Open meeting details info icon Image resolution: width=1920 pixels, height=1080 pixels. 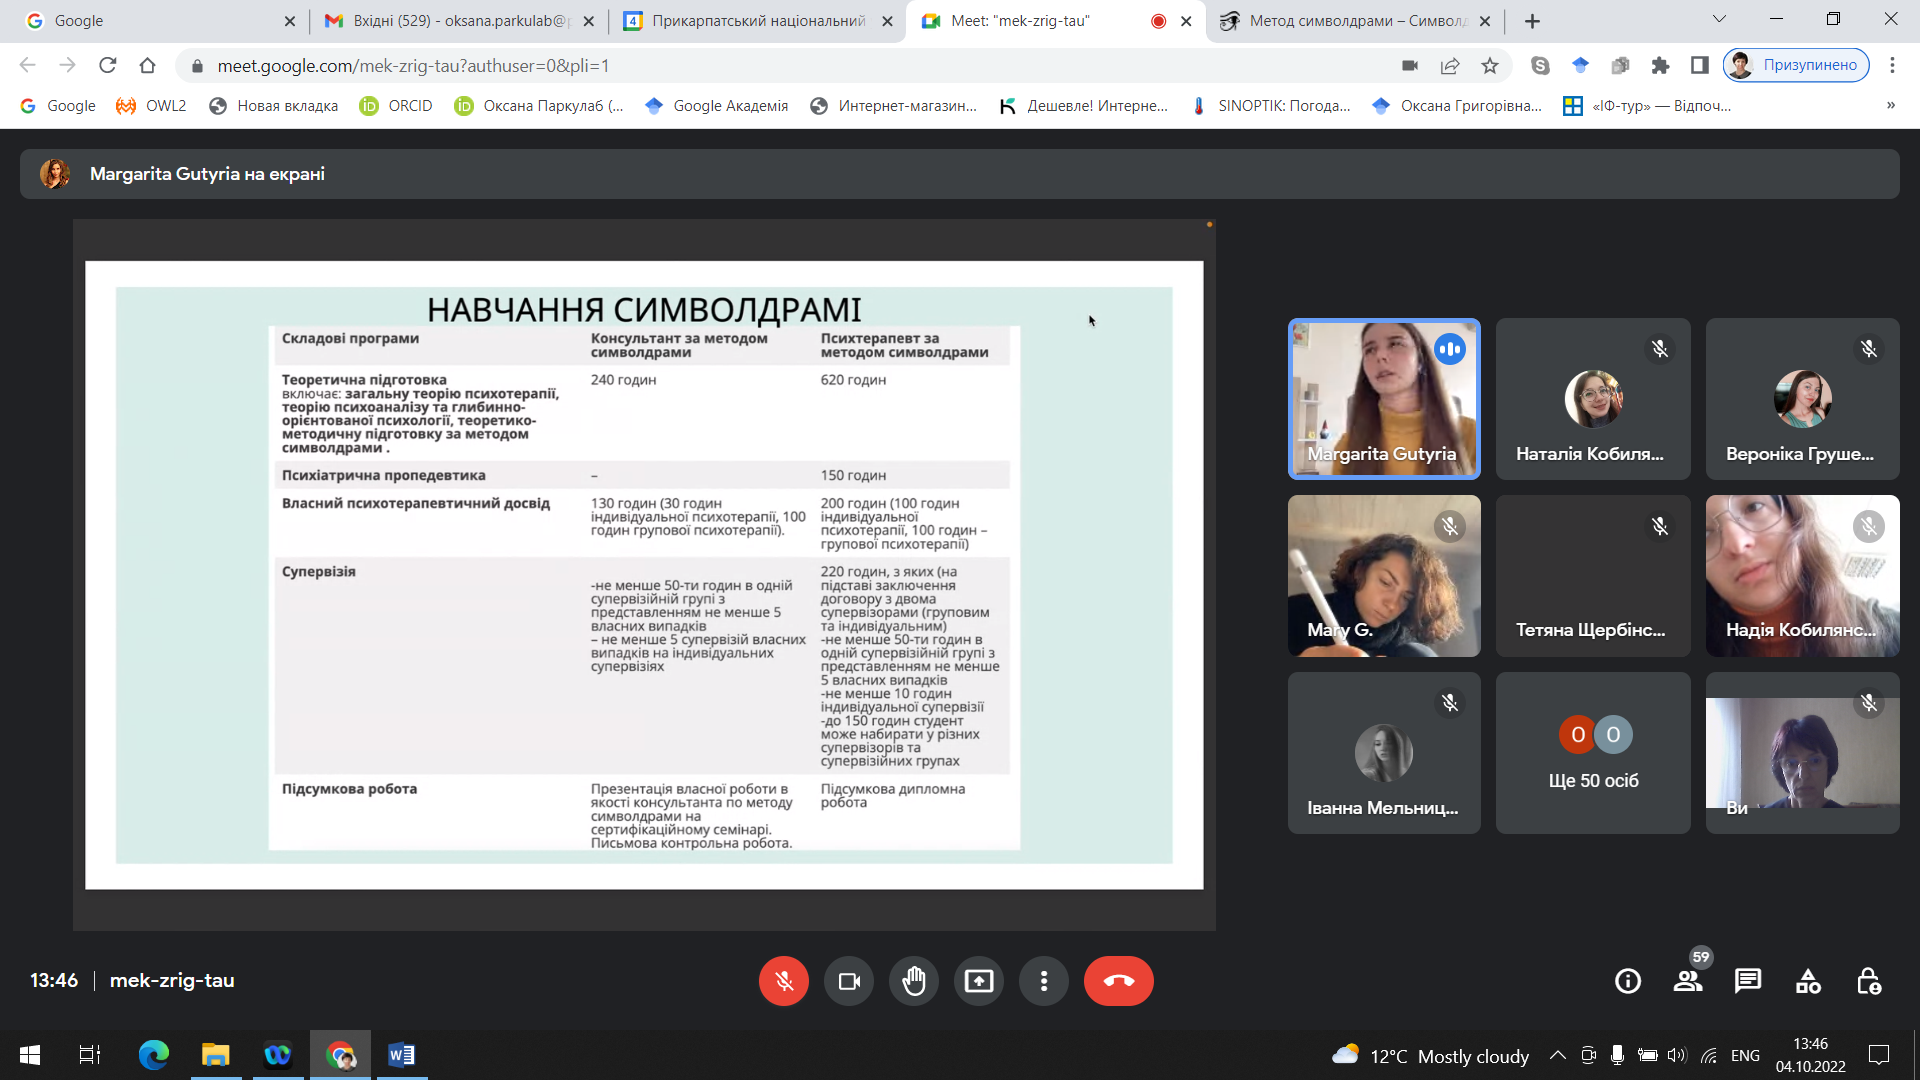pos(1628,981)
